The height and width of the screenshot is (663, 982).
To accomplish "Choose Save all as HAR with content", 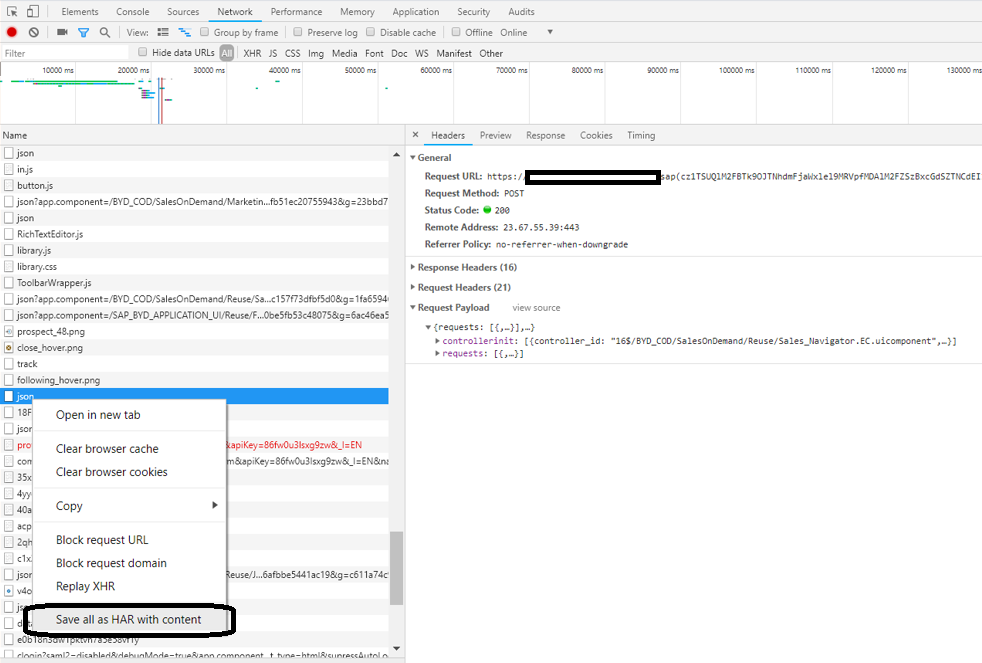I will [x=129, y=620].
